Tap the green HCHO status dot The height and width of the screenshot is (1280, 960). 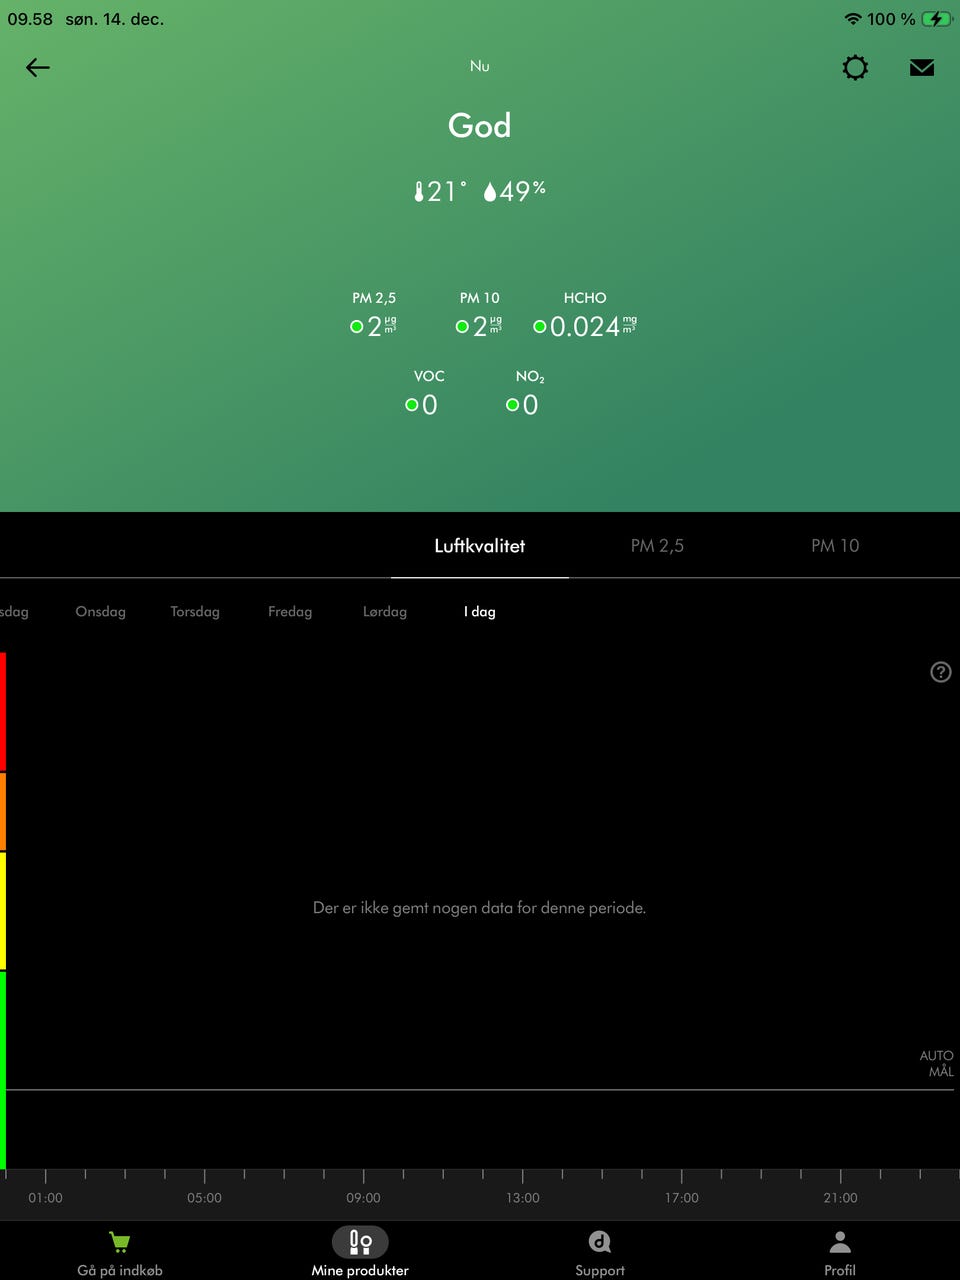tap(539, 326)
